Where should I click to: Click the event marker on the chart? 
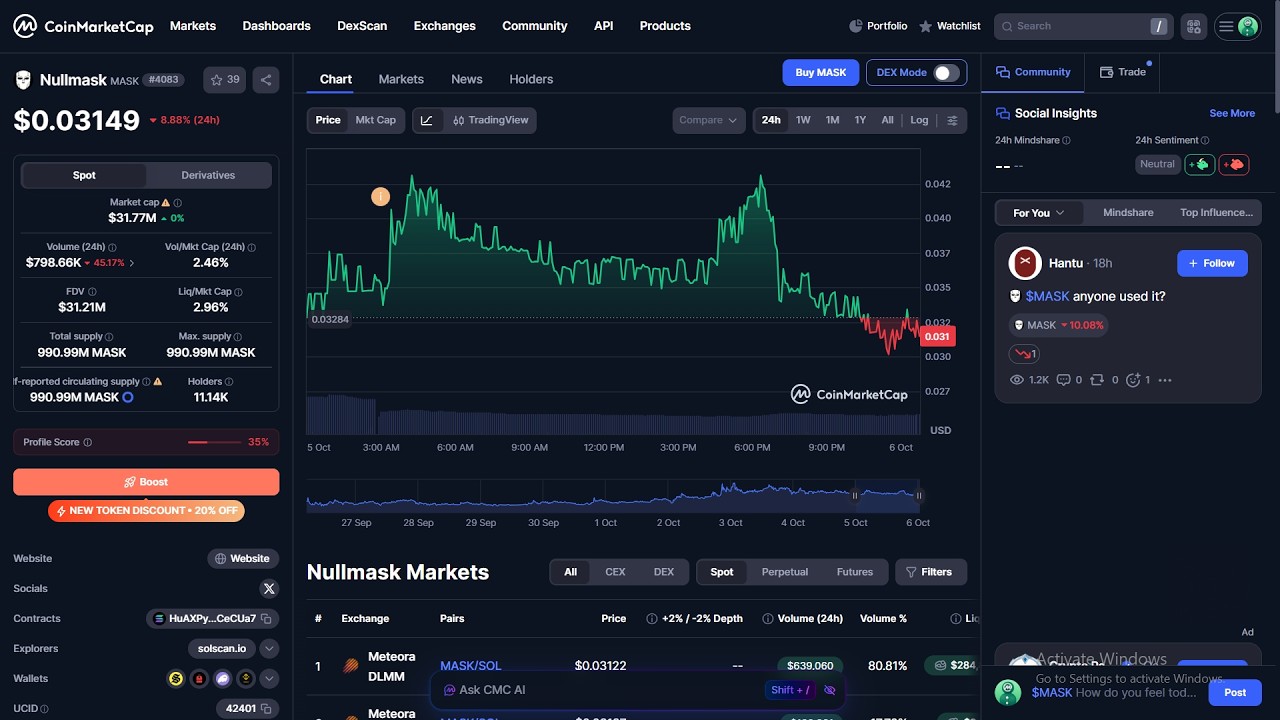tap(380, 197)
